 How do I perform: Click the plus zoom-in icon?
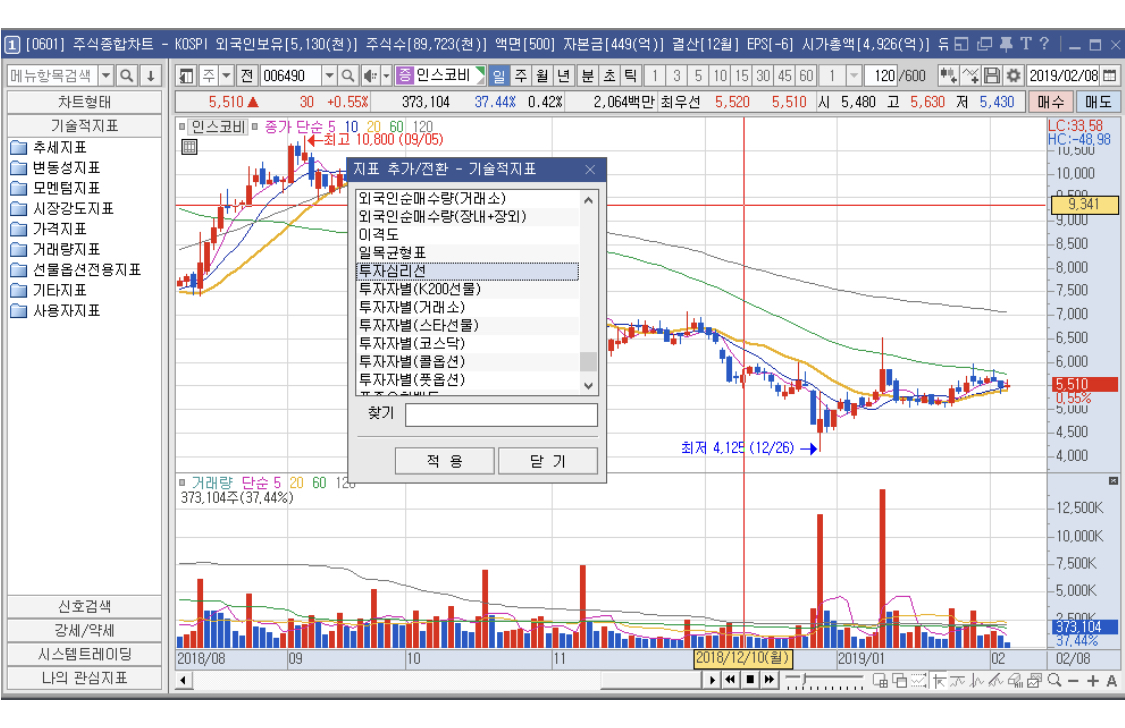tap(1093, 680)
